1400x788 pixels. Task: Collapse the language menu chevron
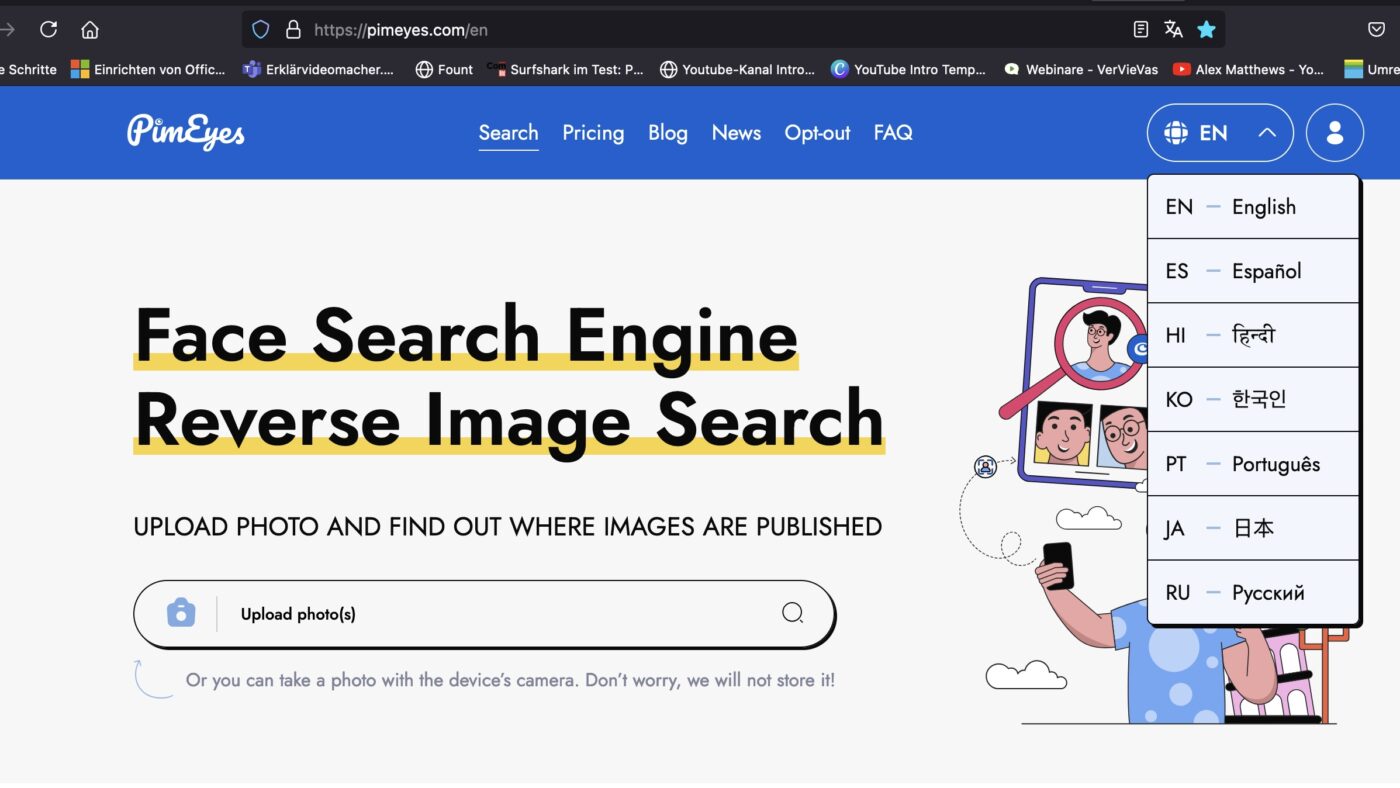[1267, 133]
